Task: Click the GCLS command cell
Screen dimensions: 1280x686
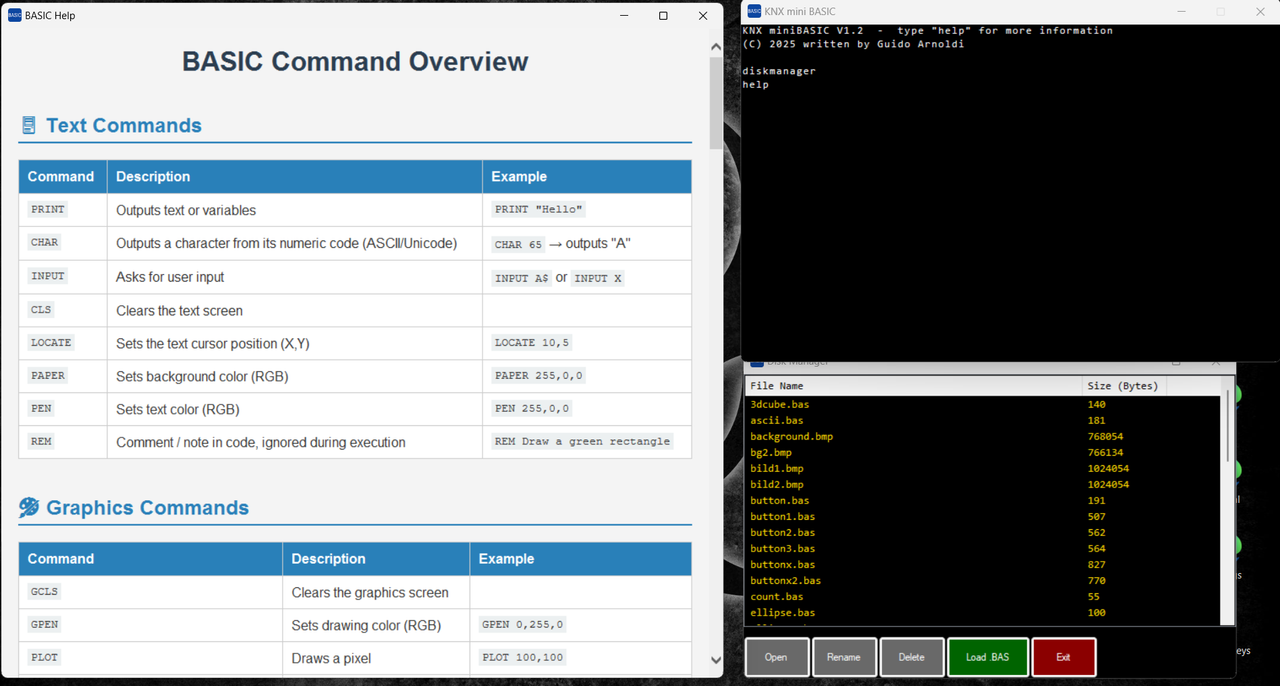Action: (x=150, y=592)
